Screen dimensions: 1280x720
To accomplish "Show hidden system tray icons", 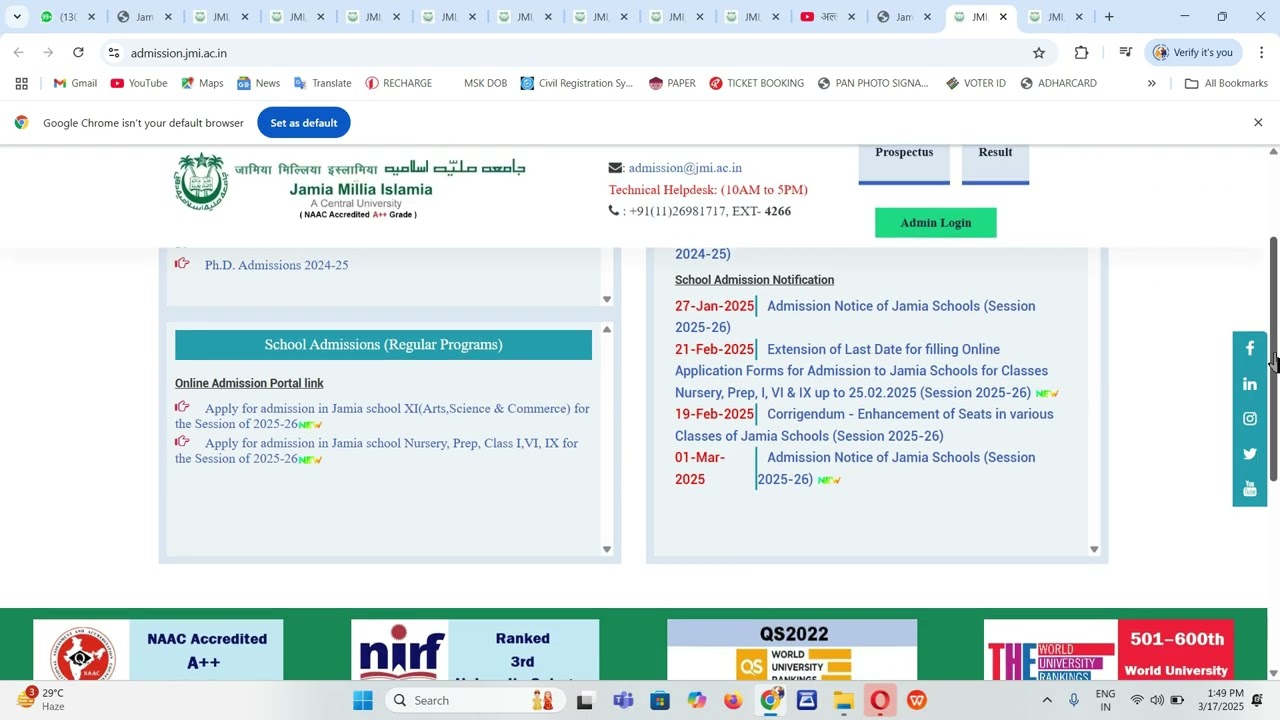I will coord(1047,700).
